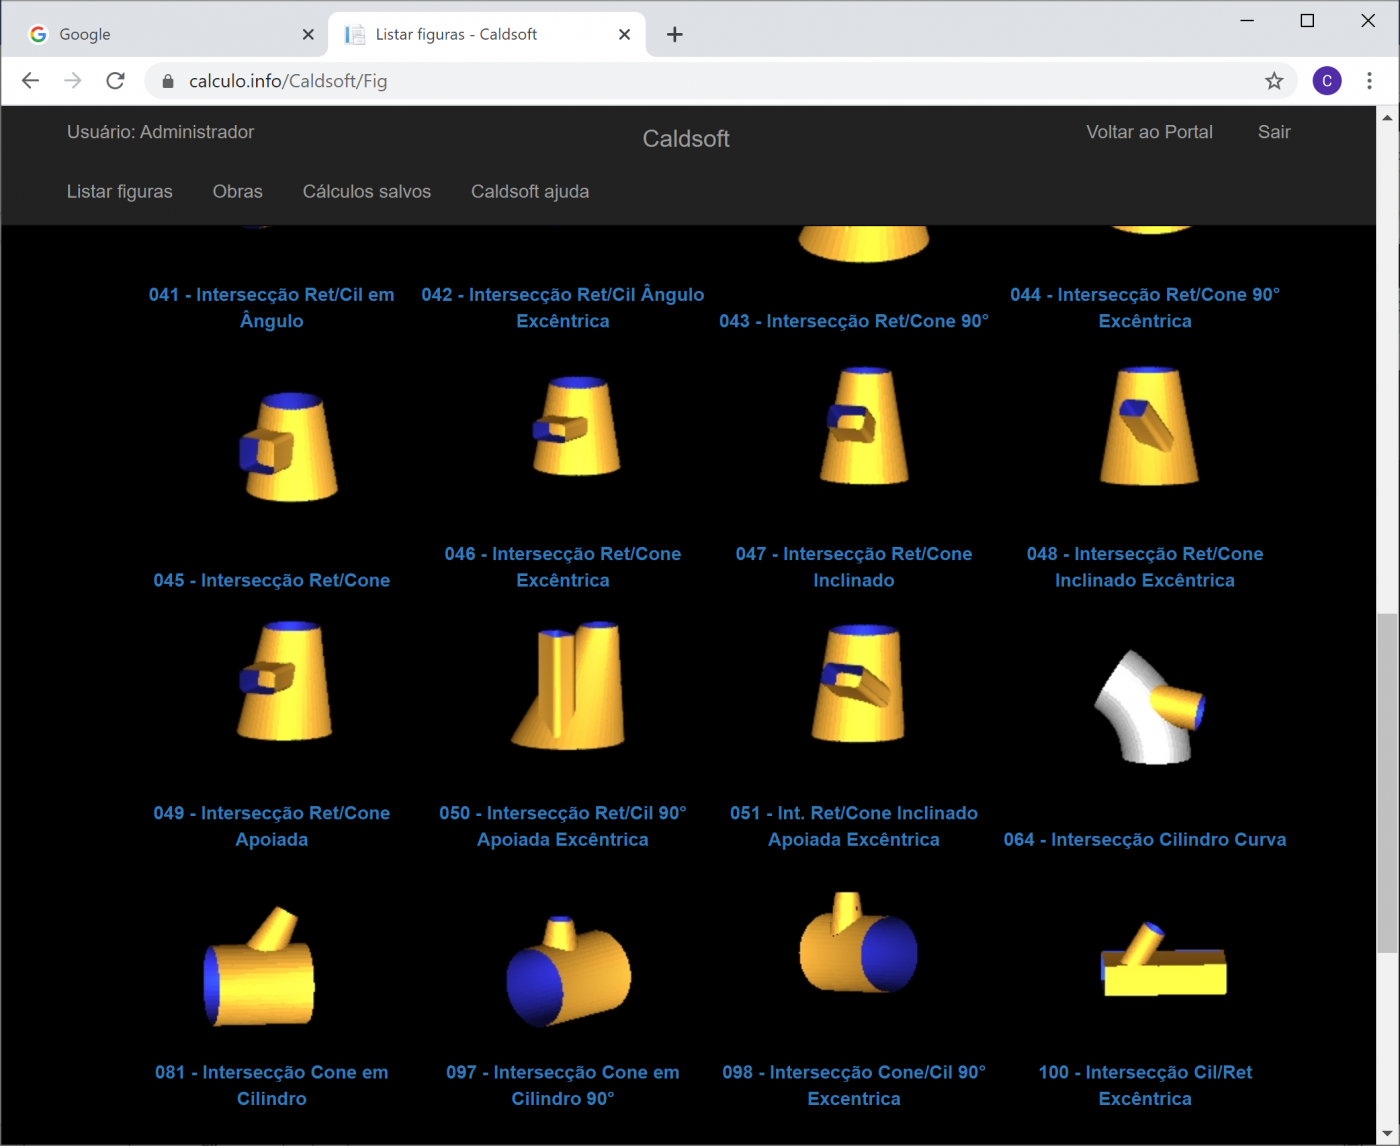The height and width of the screenshot is (1146, 1400).
Task: Switch to the Google tab
Action: coord(150,35)
